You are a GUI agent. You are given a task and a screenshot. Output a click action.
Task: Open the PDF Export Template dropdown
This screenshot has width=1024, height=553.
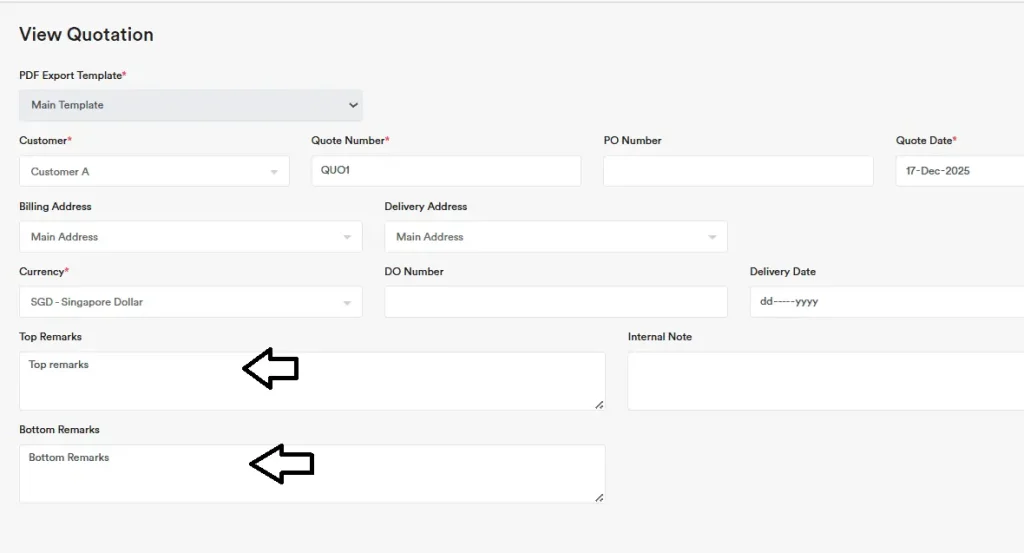coord(190,105)
